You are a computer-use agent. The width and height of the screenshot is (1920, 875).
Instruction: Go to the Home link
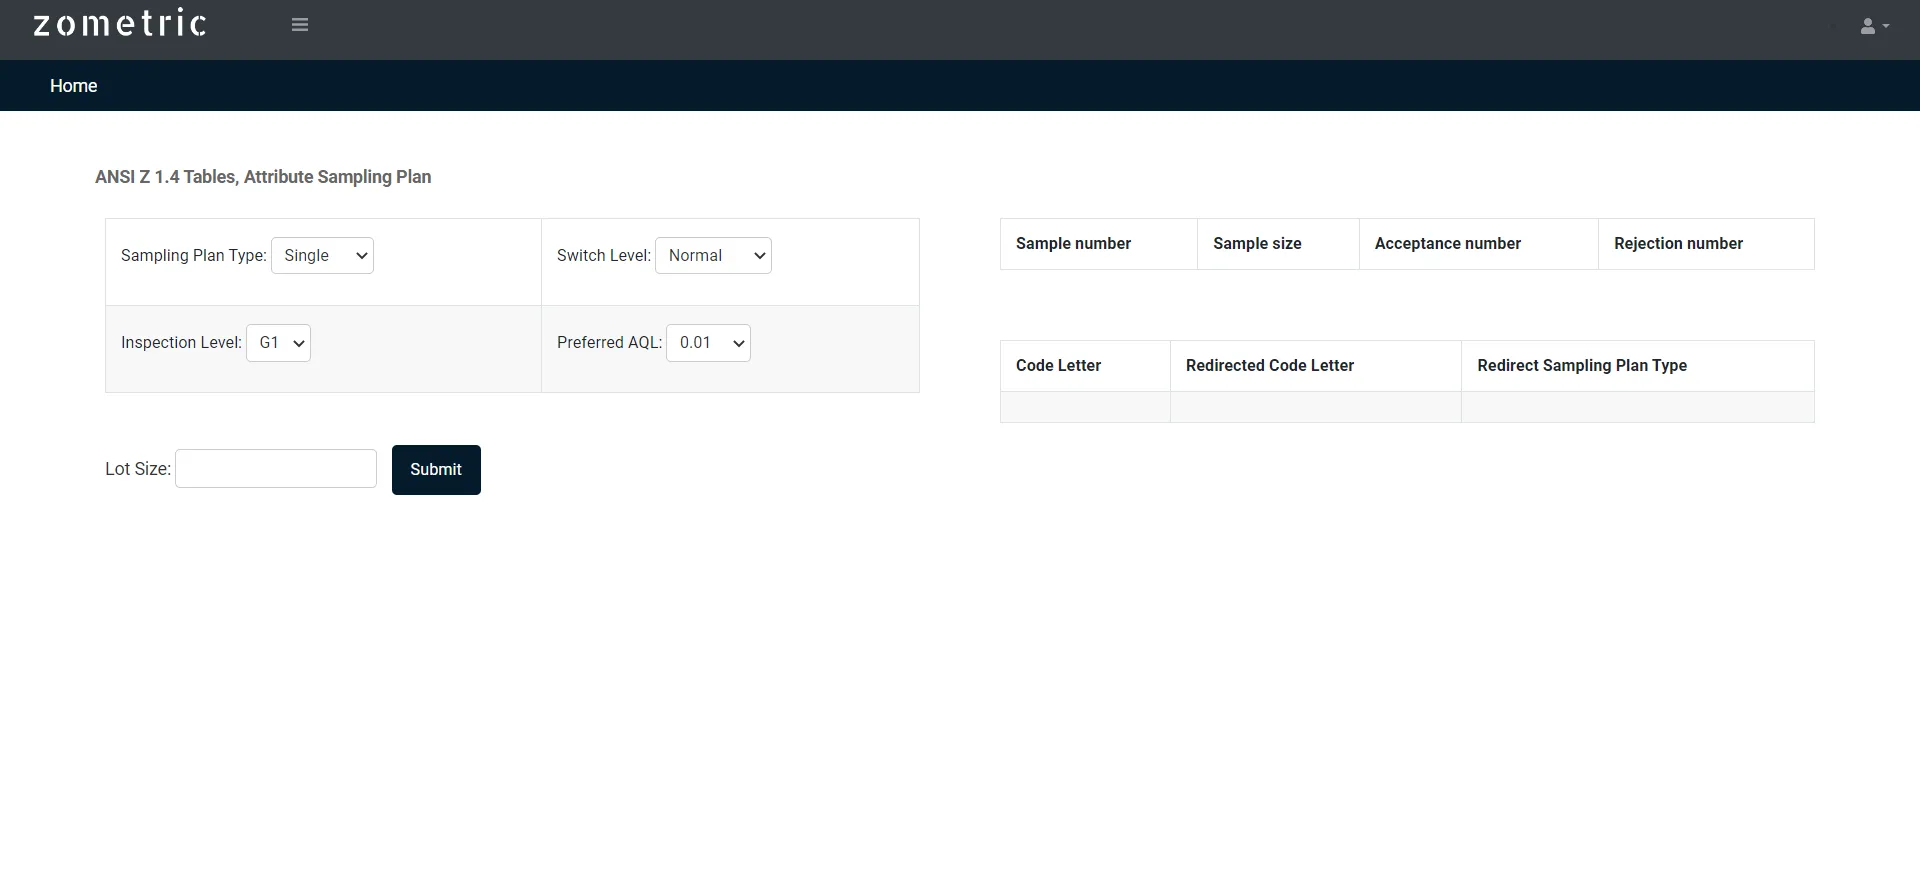click(74, 86)
